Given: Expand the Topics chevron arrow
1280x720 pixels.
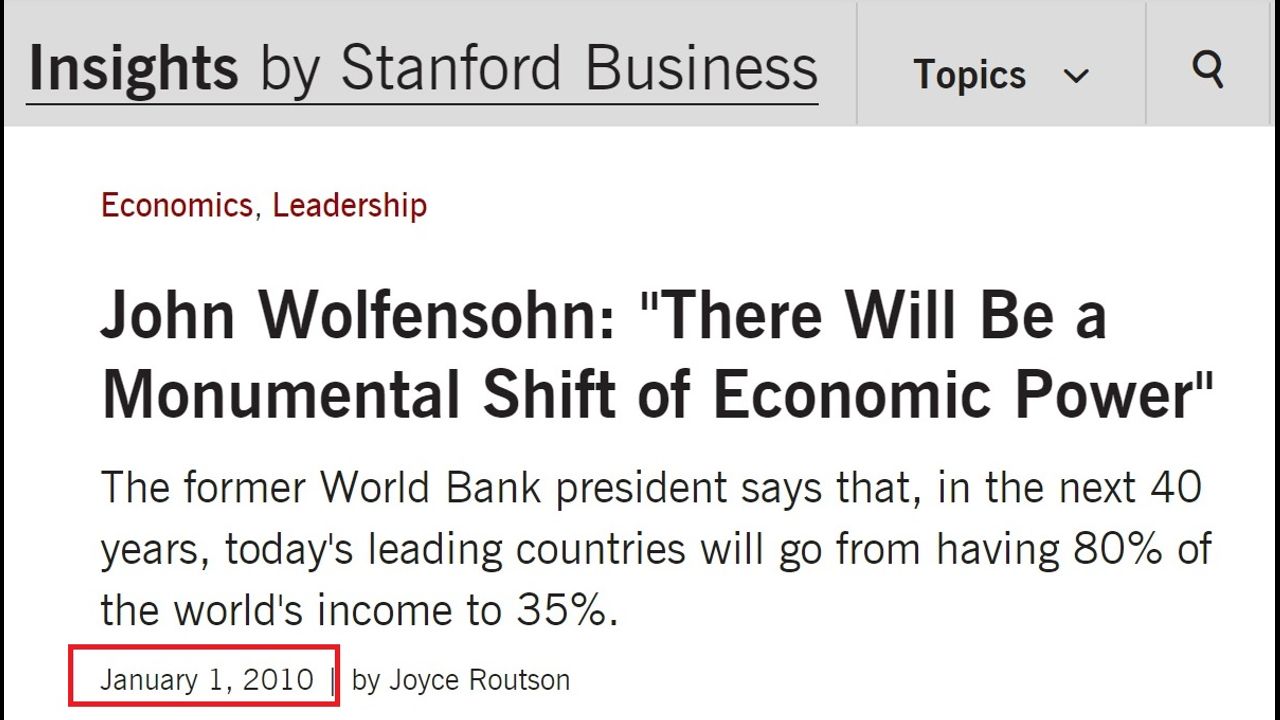Looking at the screenshot, I should [1076, 76].
